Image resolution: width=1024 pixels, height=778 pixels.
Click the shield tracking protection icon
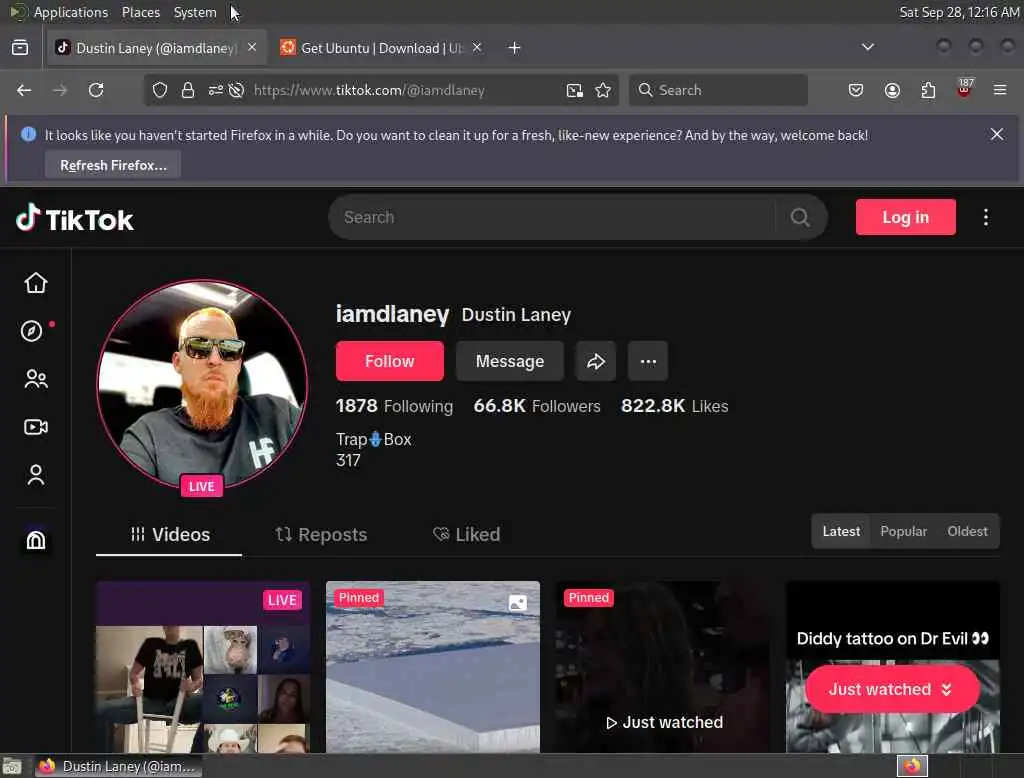tap(159, 90)
